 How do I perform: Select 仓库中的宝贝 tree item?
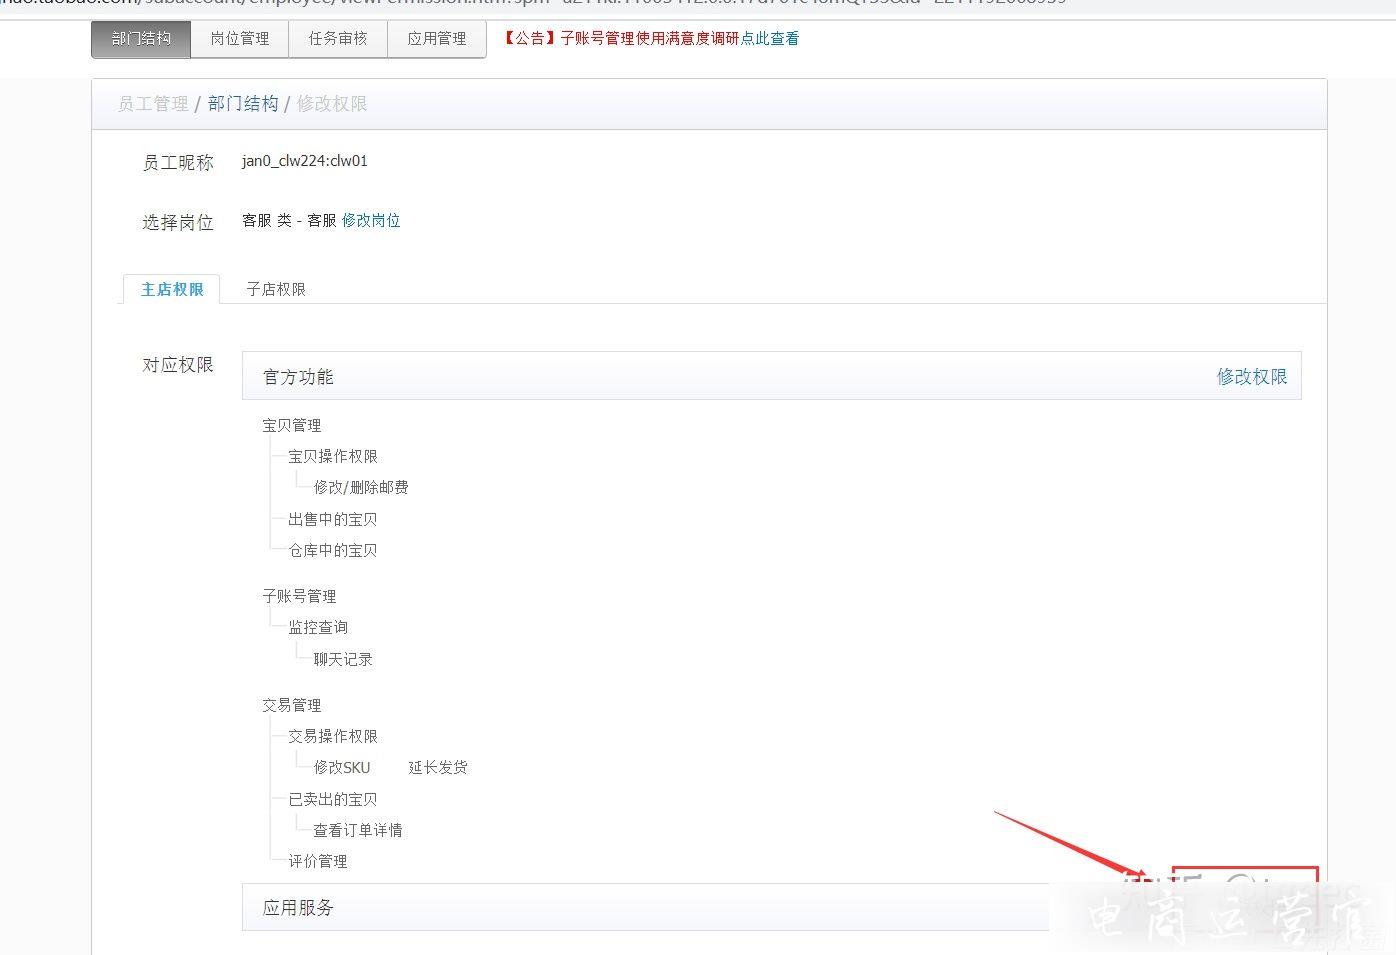coord(333,550)
